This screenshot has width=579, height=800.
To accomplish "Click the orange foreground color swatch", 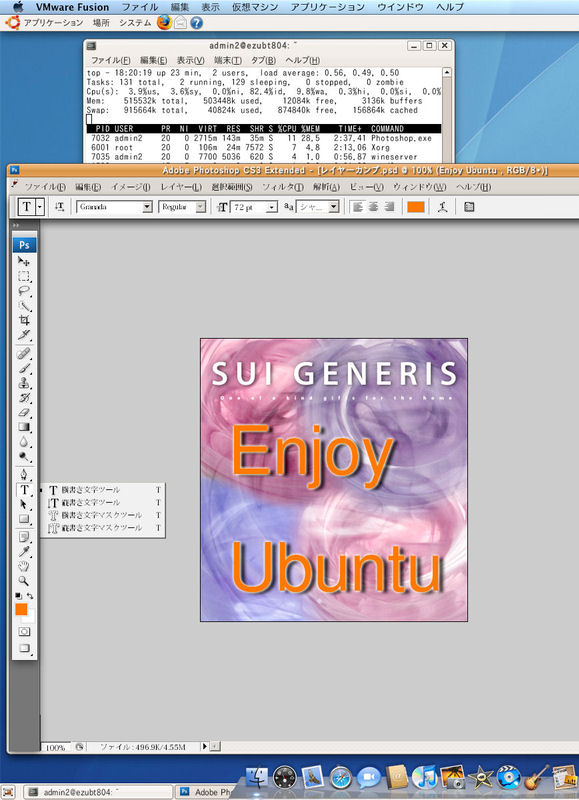I will click(21, 609).
